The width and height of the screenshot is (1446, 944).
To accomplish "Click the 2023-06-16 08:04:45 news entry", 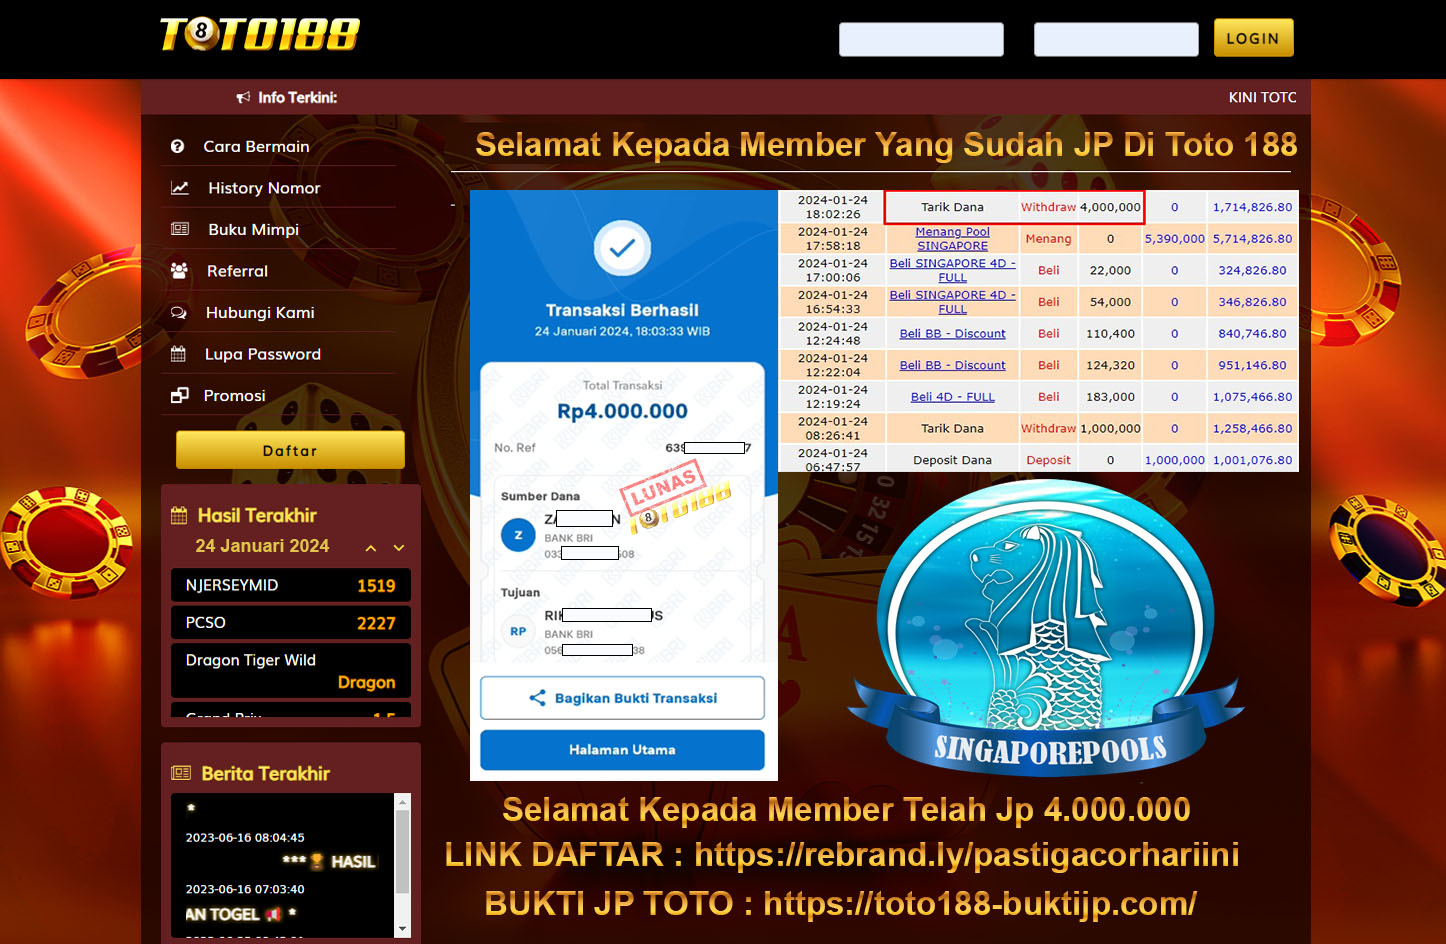I will pos(245,838).
